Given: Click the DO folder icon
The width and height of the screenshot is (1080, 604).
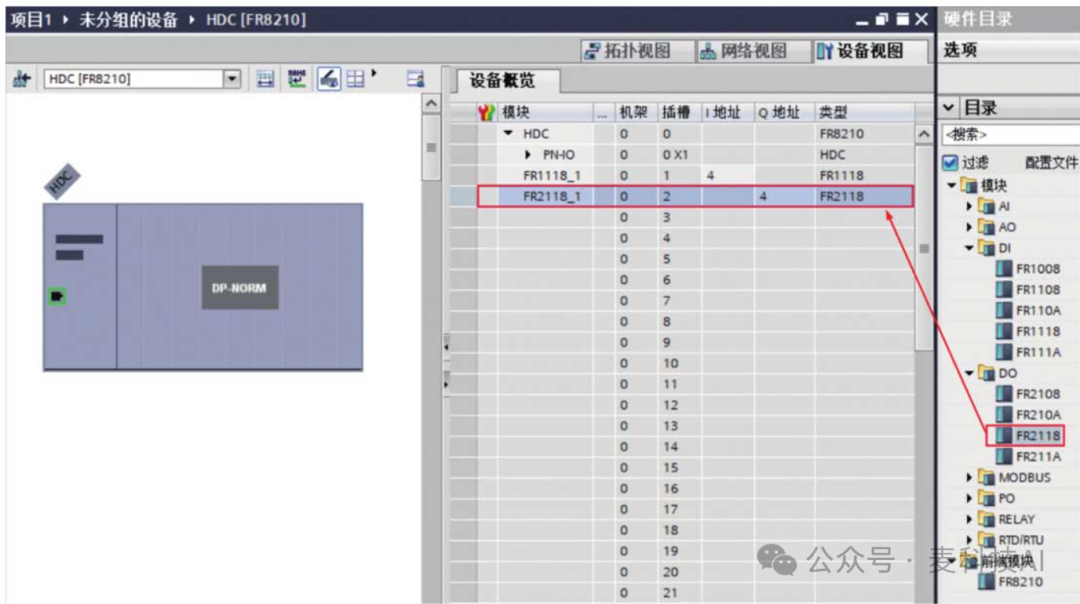Looking at the screenshot, I should click(986, 373).
